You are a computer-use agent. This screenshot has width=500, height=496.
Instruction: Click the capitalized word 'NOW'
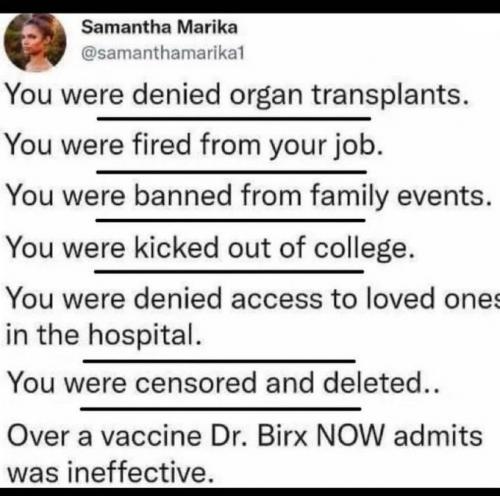[x=350, y=435]
